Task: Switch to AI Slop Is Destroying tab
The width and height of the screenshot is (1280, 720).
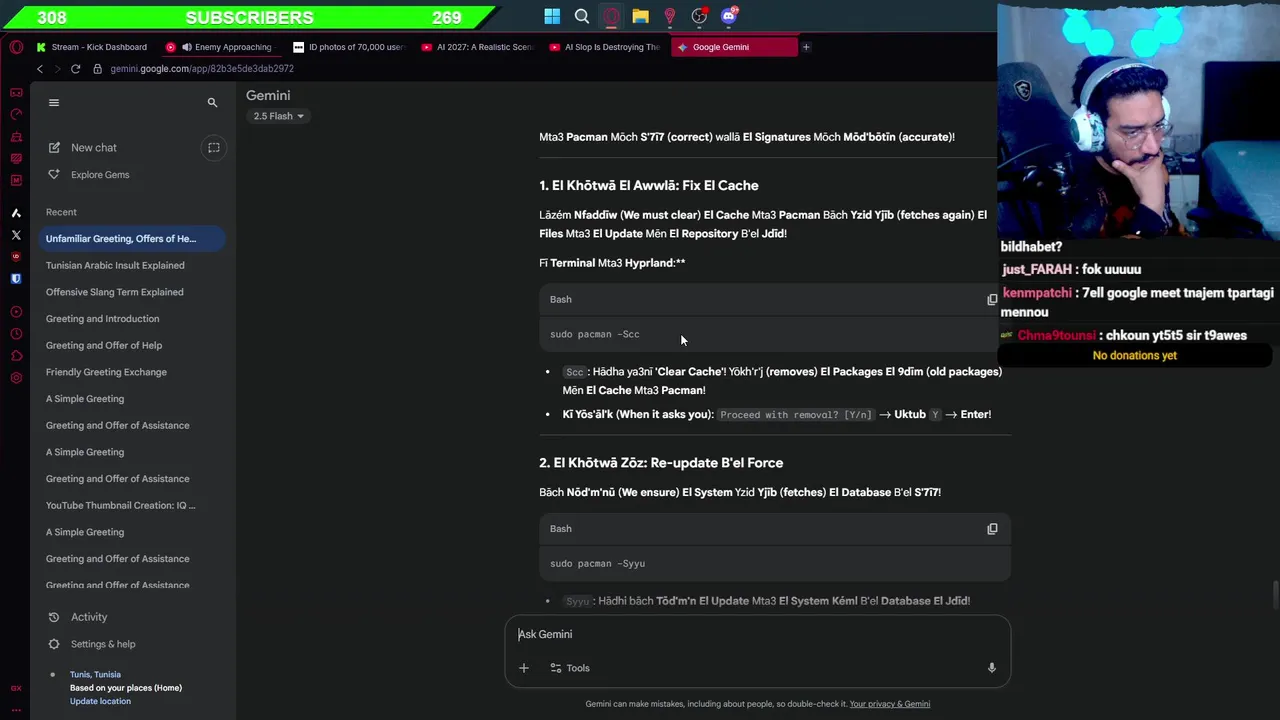Action: (x=606, y=47)
